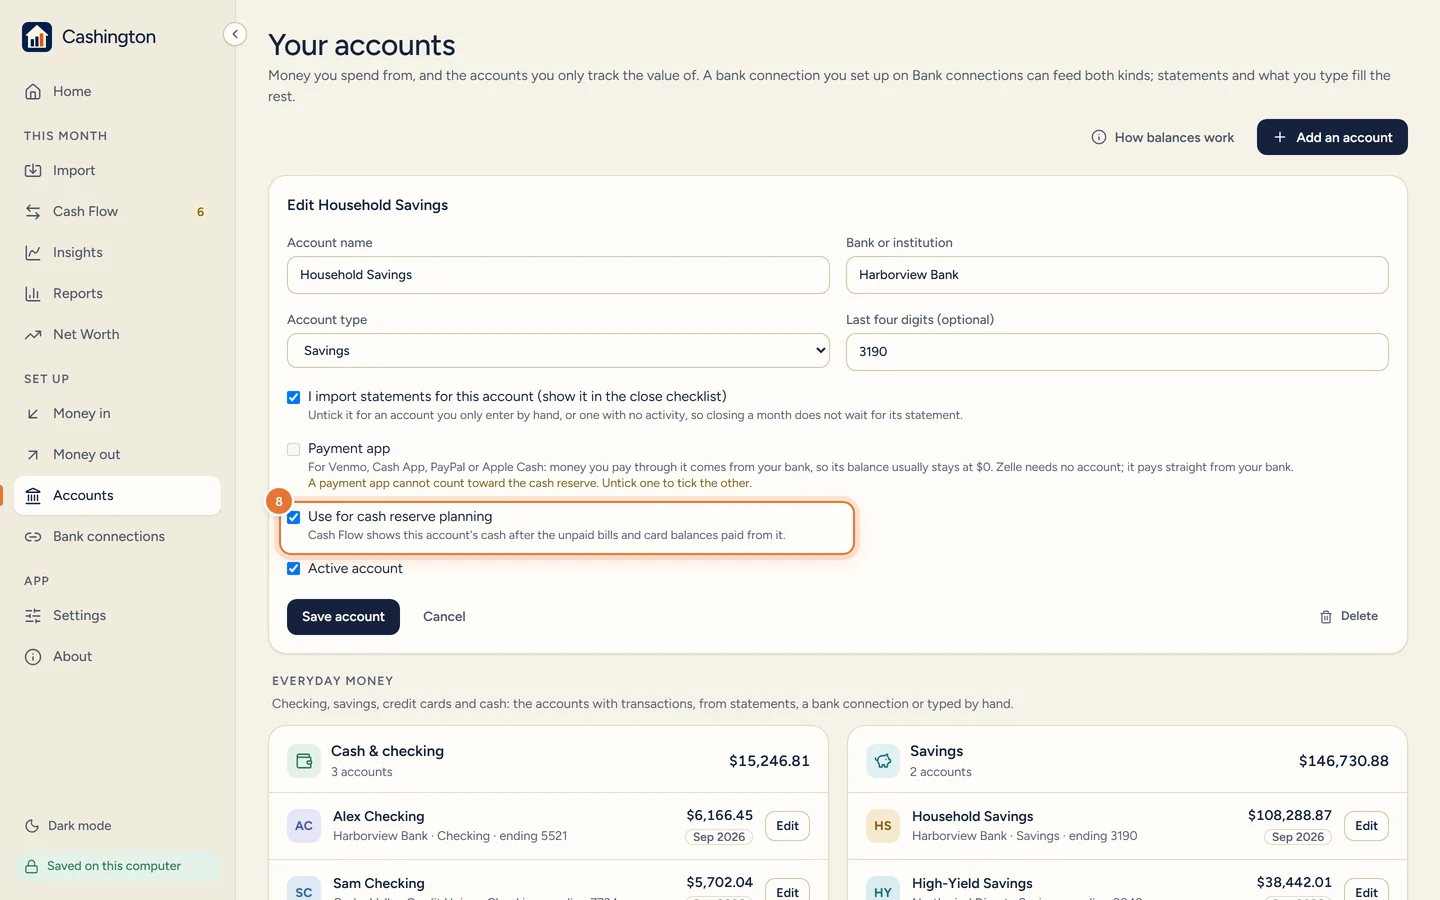Click the Saved on this computer status
This screenshot has height=900, width=1440.
118,866
